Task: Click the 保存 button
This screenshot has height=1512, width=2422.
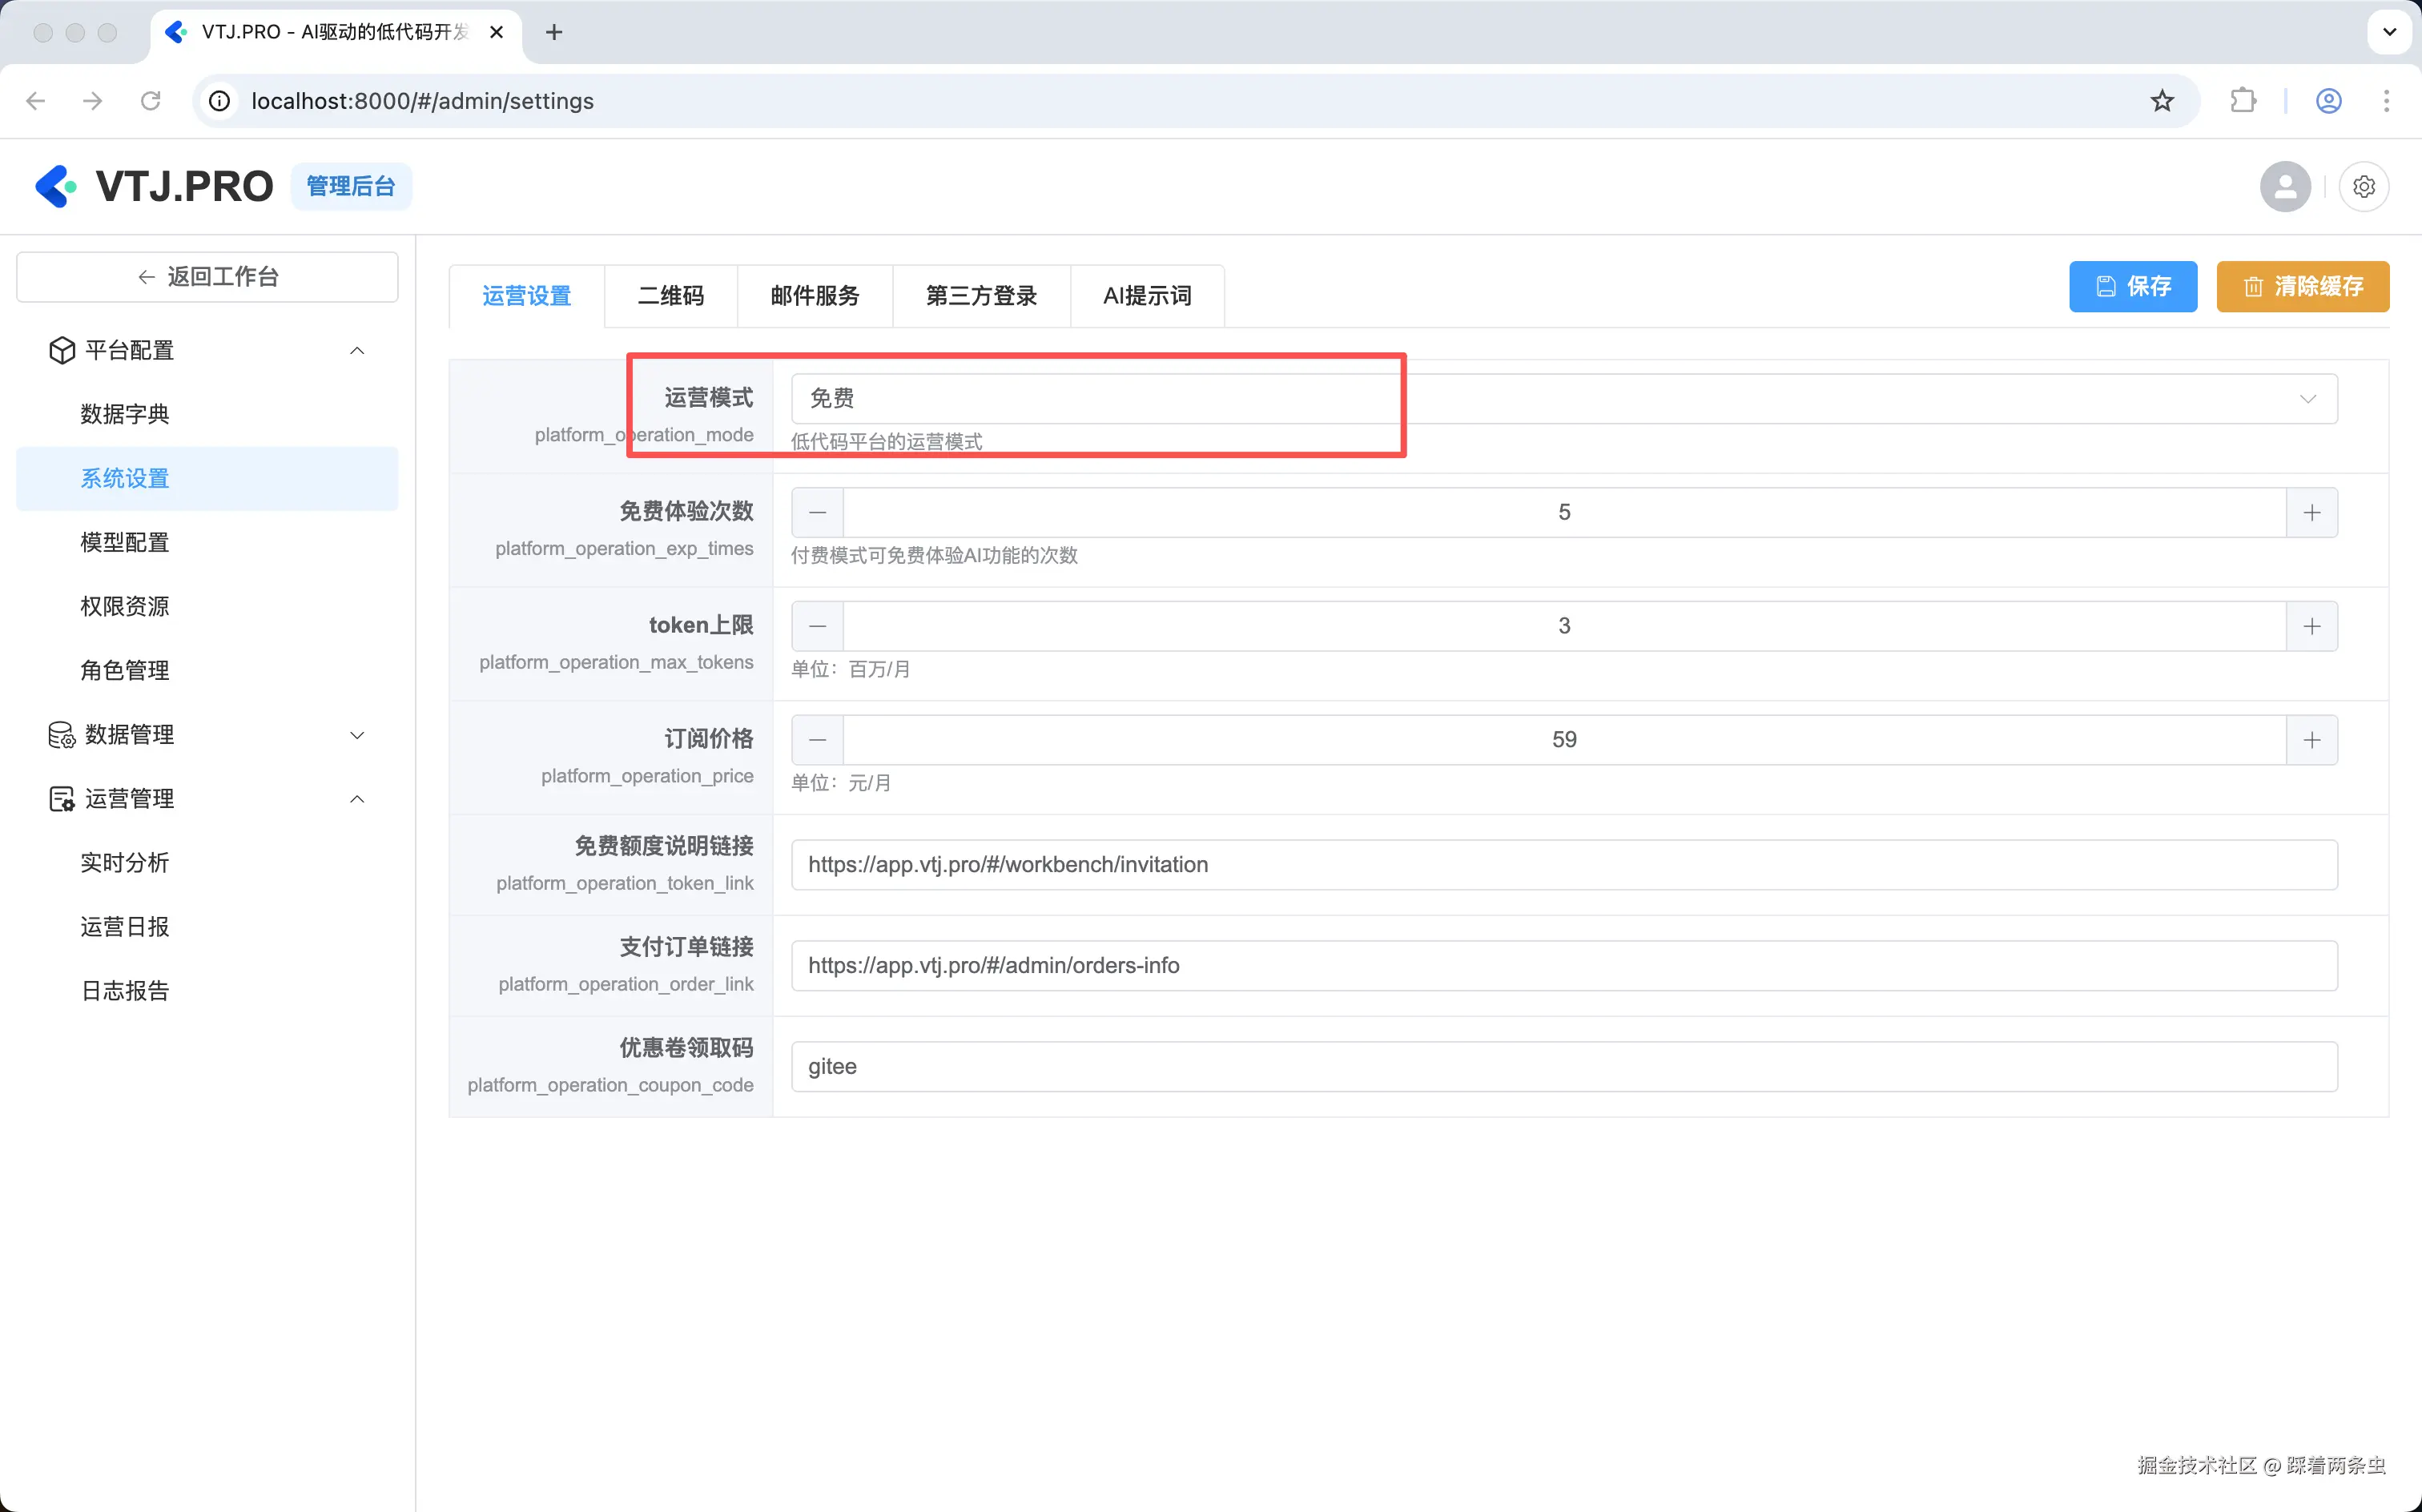Action: (x=2132, y=287)
